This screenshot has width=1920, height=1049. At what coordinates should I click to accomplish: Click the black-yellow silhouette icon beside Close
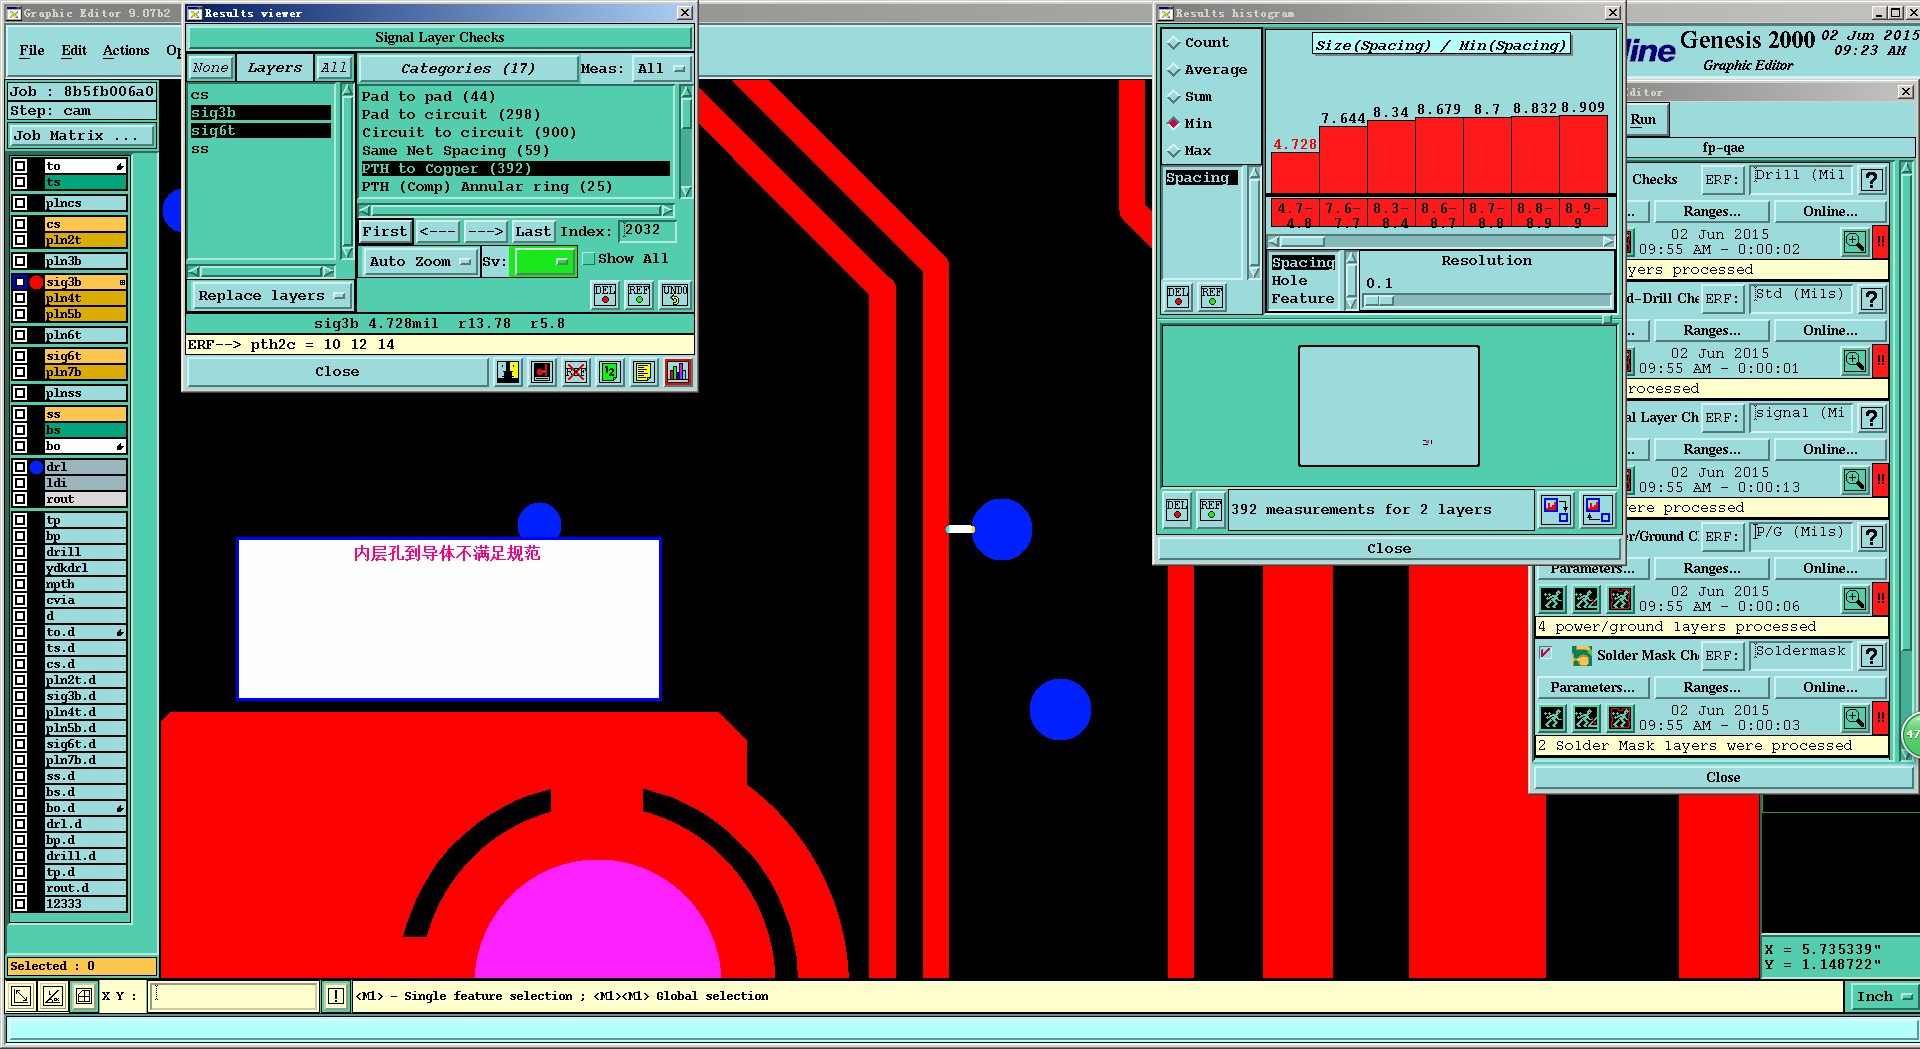click(508, 372)
